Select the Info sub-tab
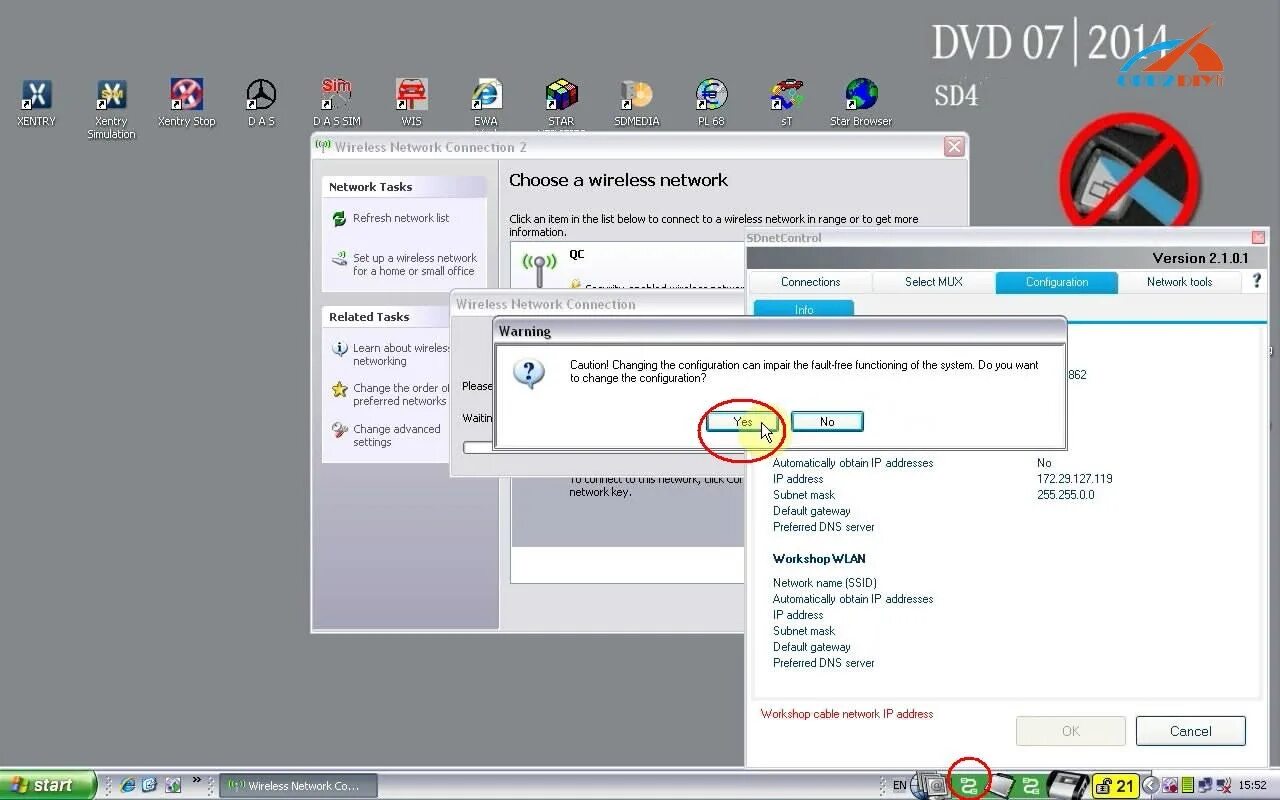The height and width of the screenshot is (800, 1280). click(x=804, y=310)
